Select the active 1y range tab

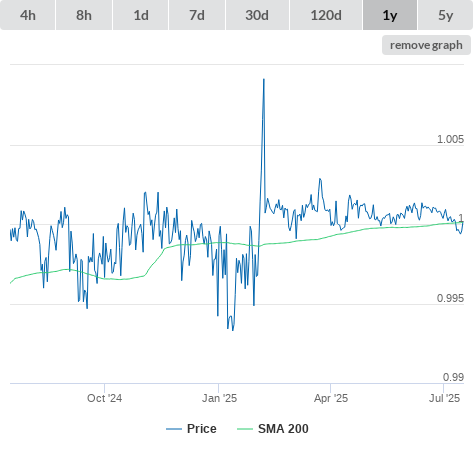(390, 15)
